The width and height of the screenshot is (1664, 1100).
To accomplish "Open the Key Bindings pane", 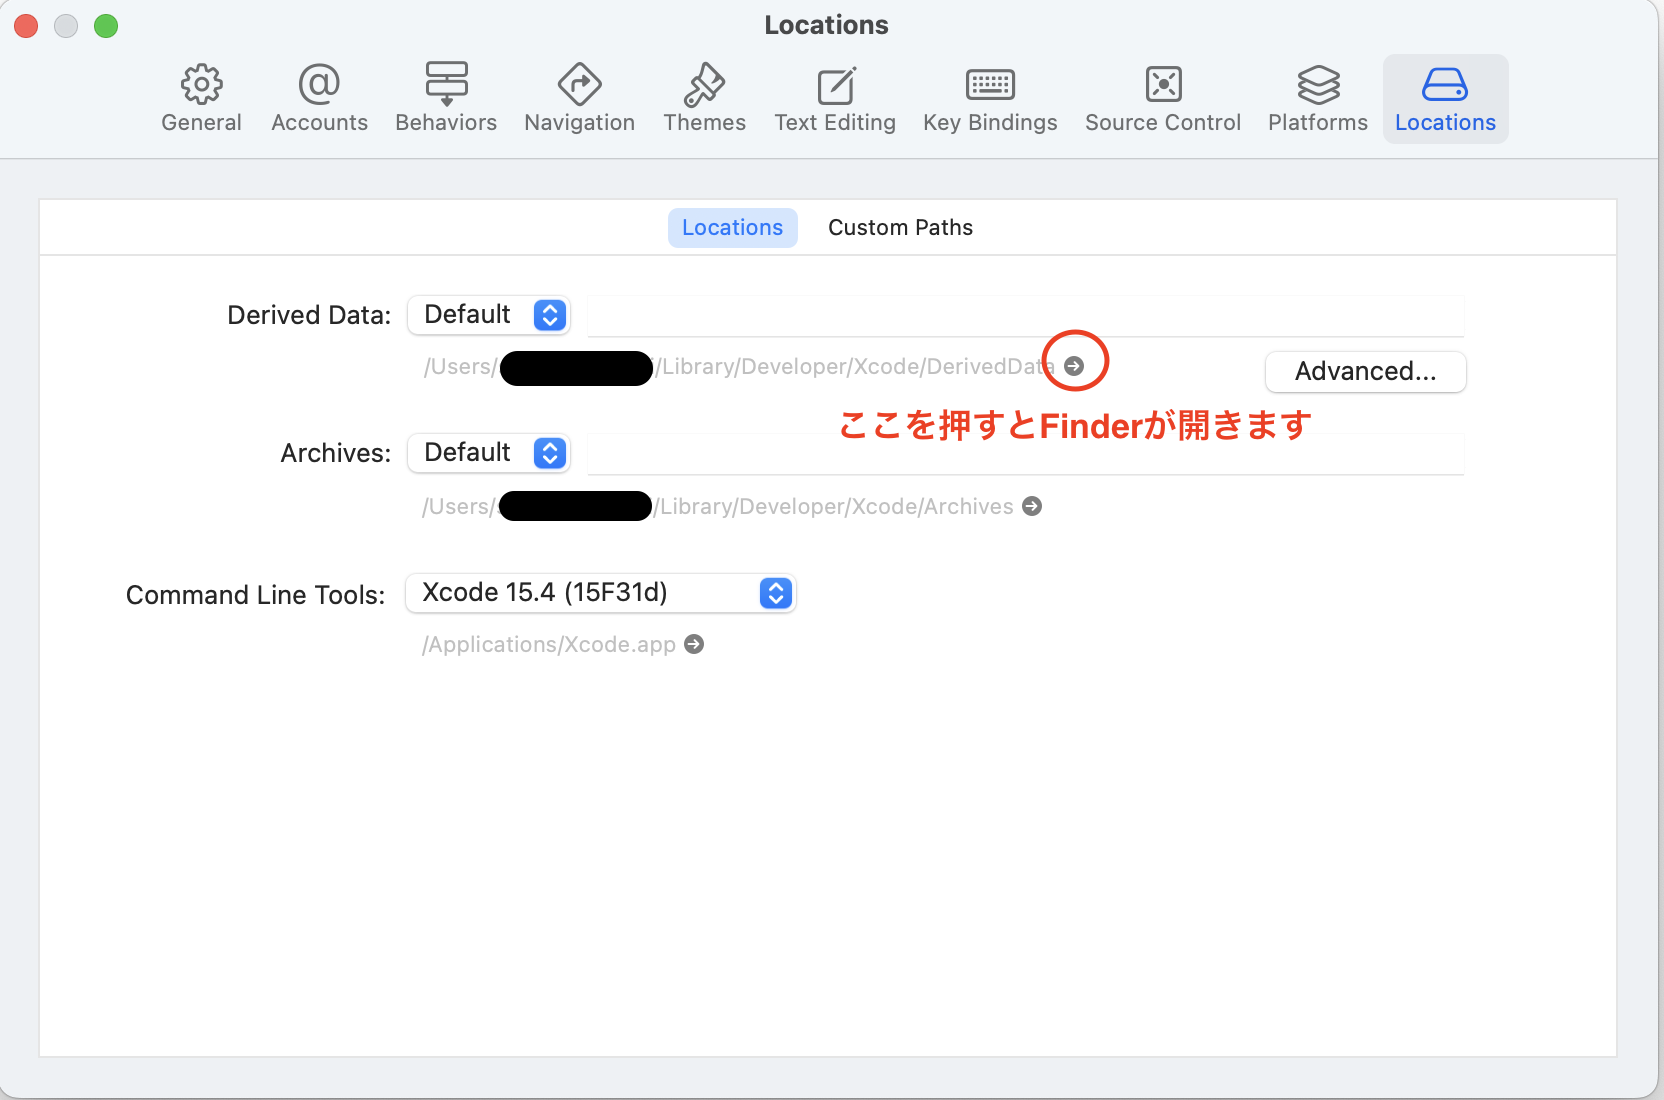I will [989, 97].
